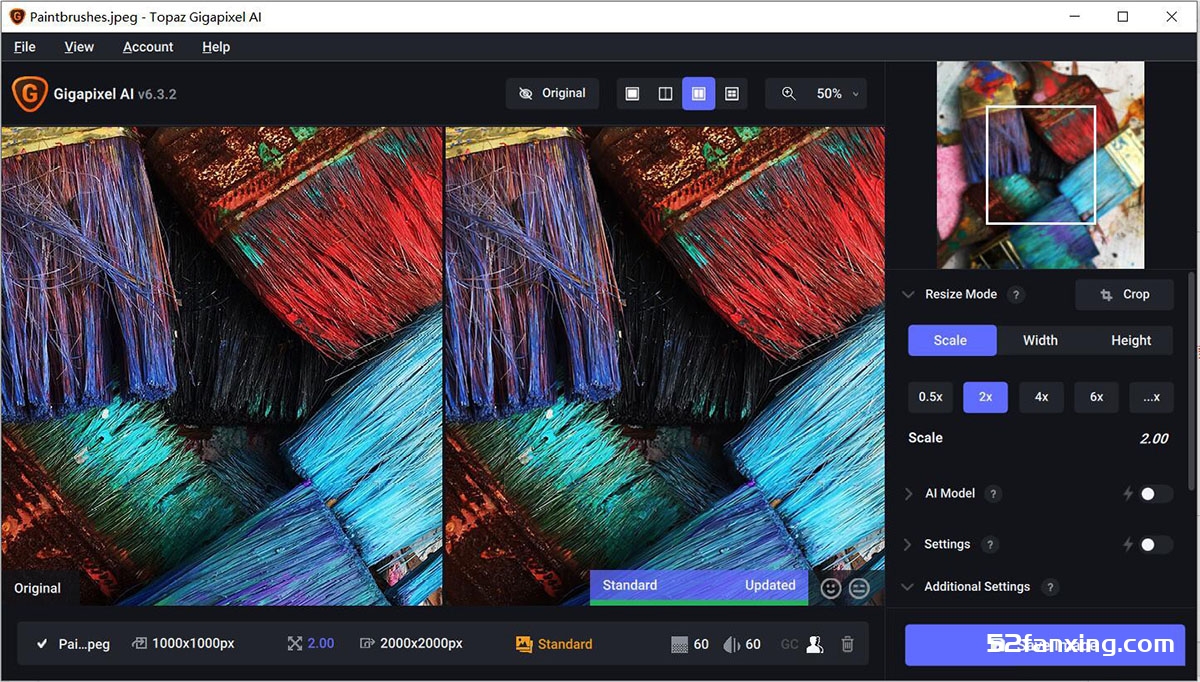Click the Gigapixel AI logo icon
1200x682 pixels.
[x=29, y=93]
